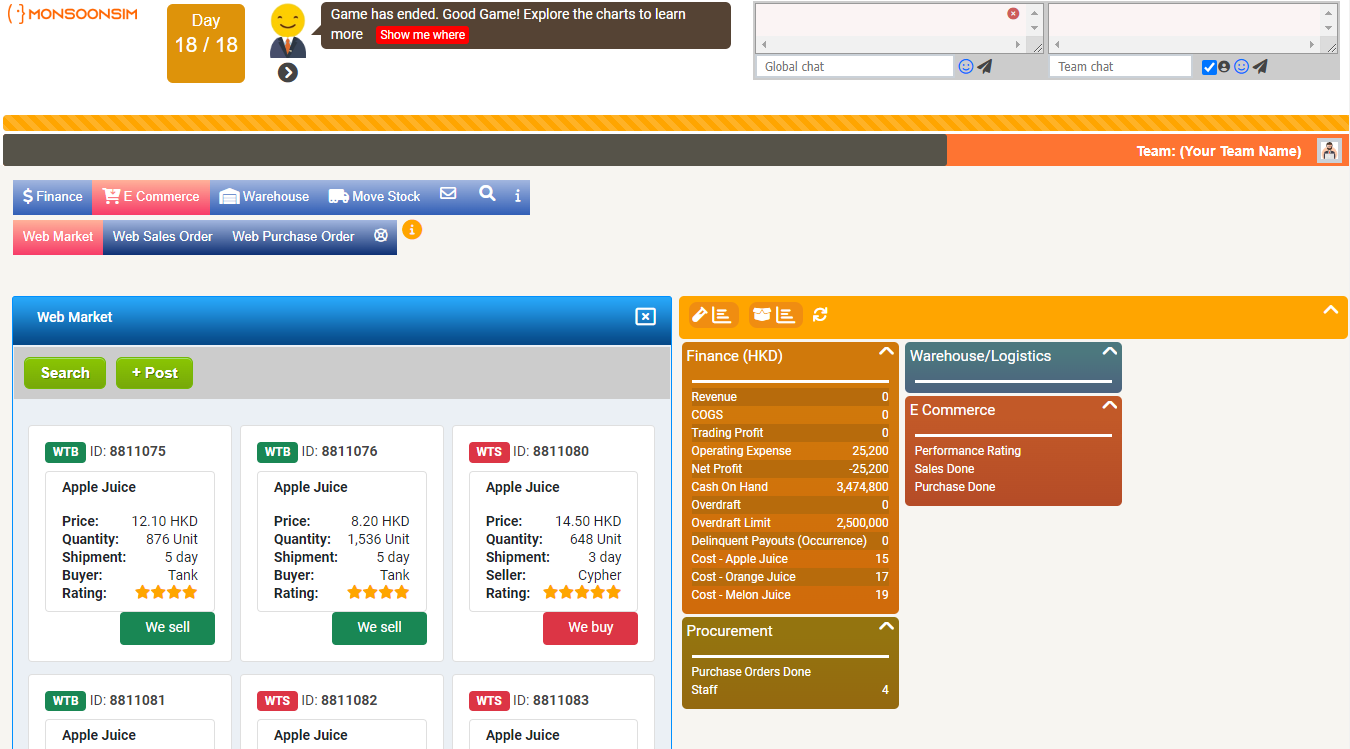Close the Web Market panel

pyautogui.click(x=645, y=317)
